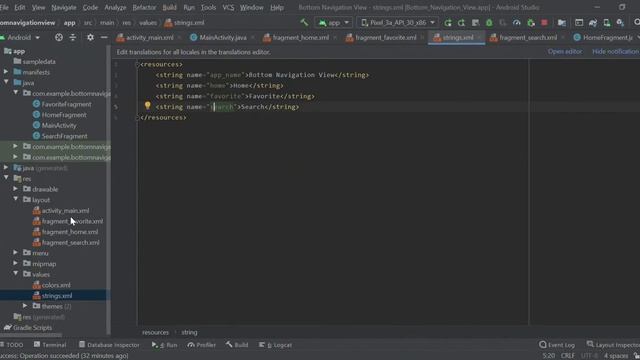Click the Open editor link
Viewport: 640px width, 360px height.
tap(565, 51)
